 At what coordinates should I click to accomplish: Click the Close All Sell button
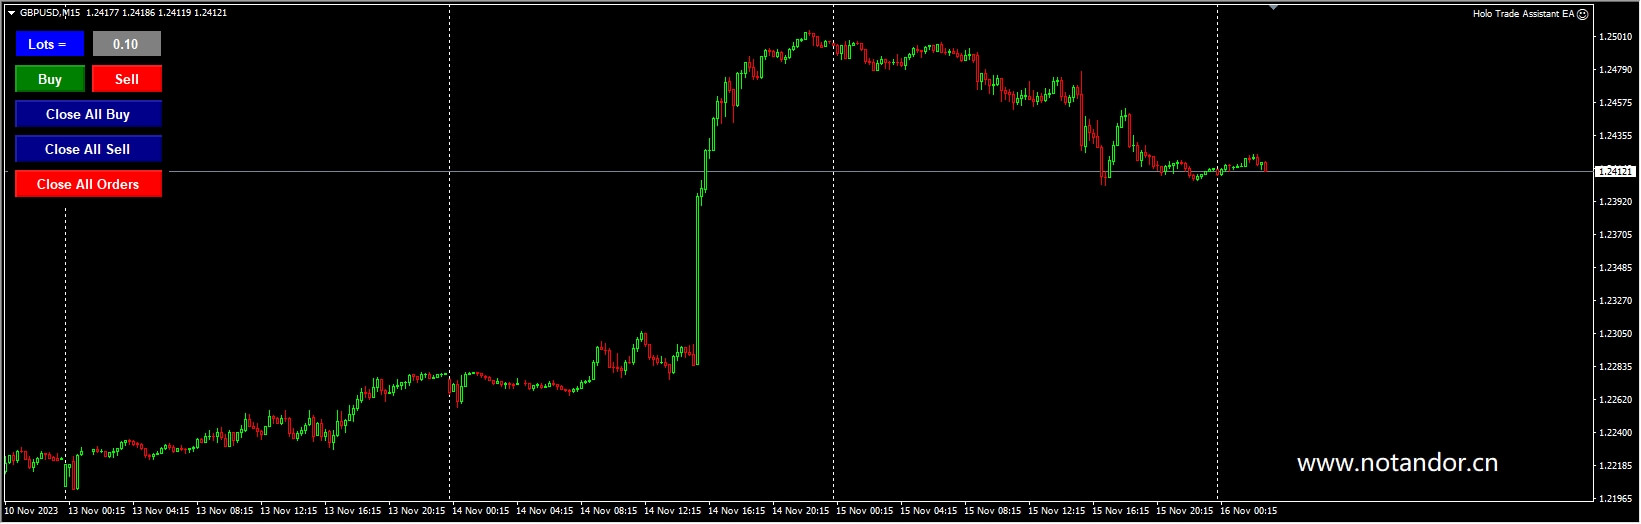pyautogui.click(x=88, y=149)
